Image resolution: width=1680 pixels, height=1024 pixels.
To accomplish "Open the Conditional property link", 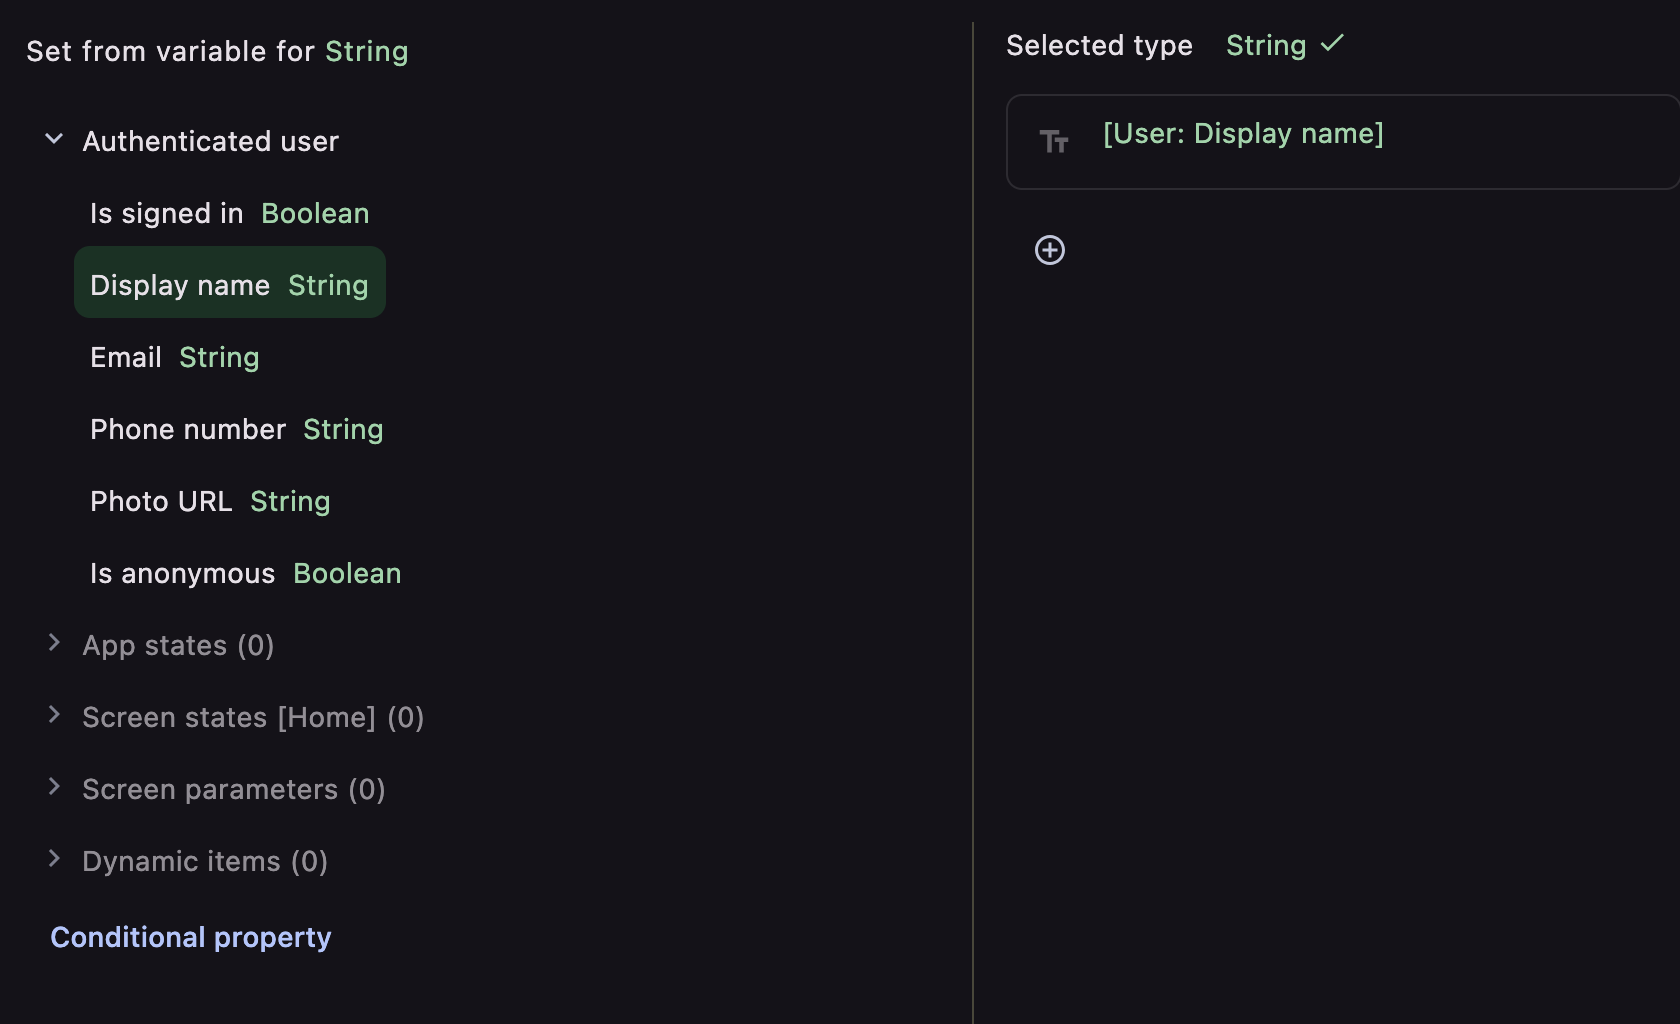I will (x=191, y=937).
